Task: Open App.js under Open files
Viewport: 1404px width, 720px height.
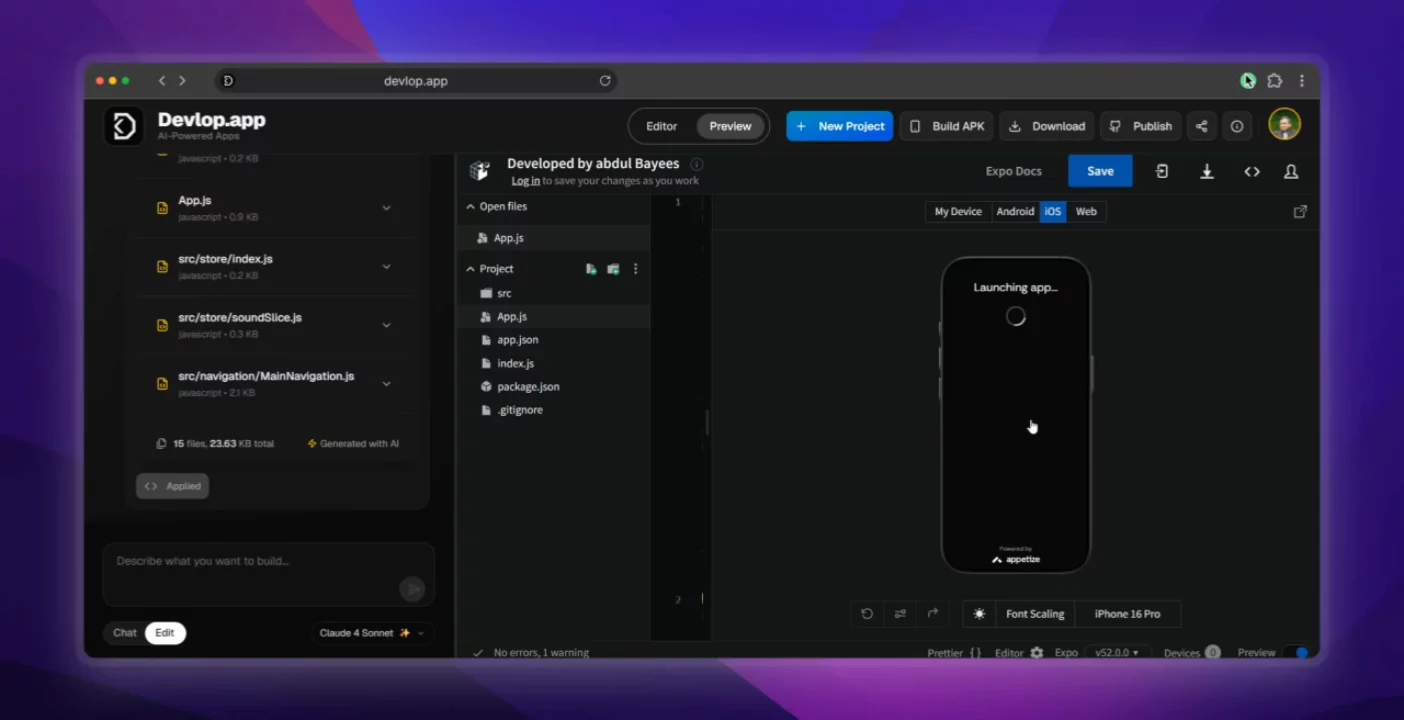Action: pos(555,238)
